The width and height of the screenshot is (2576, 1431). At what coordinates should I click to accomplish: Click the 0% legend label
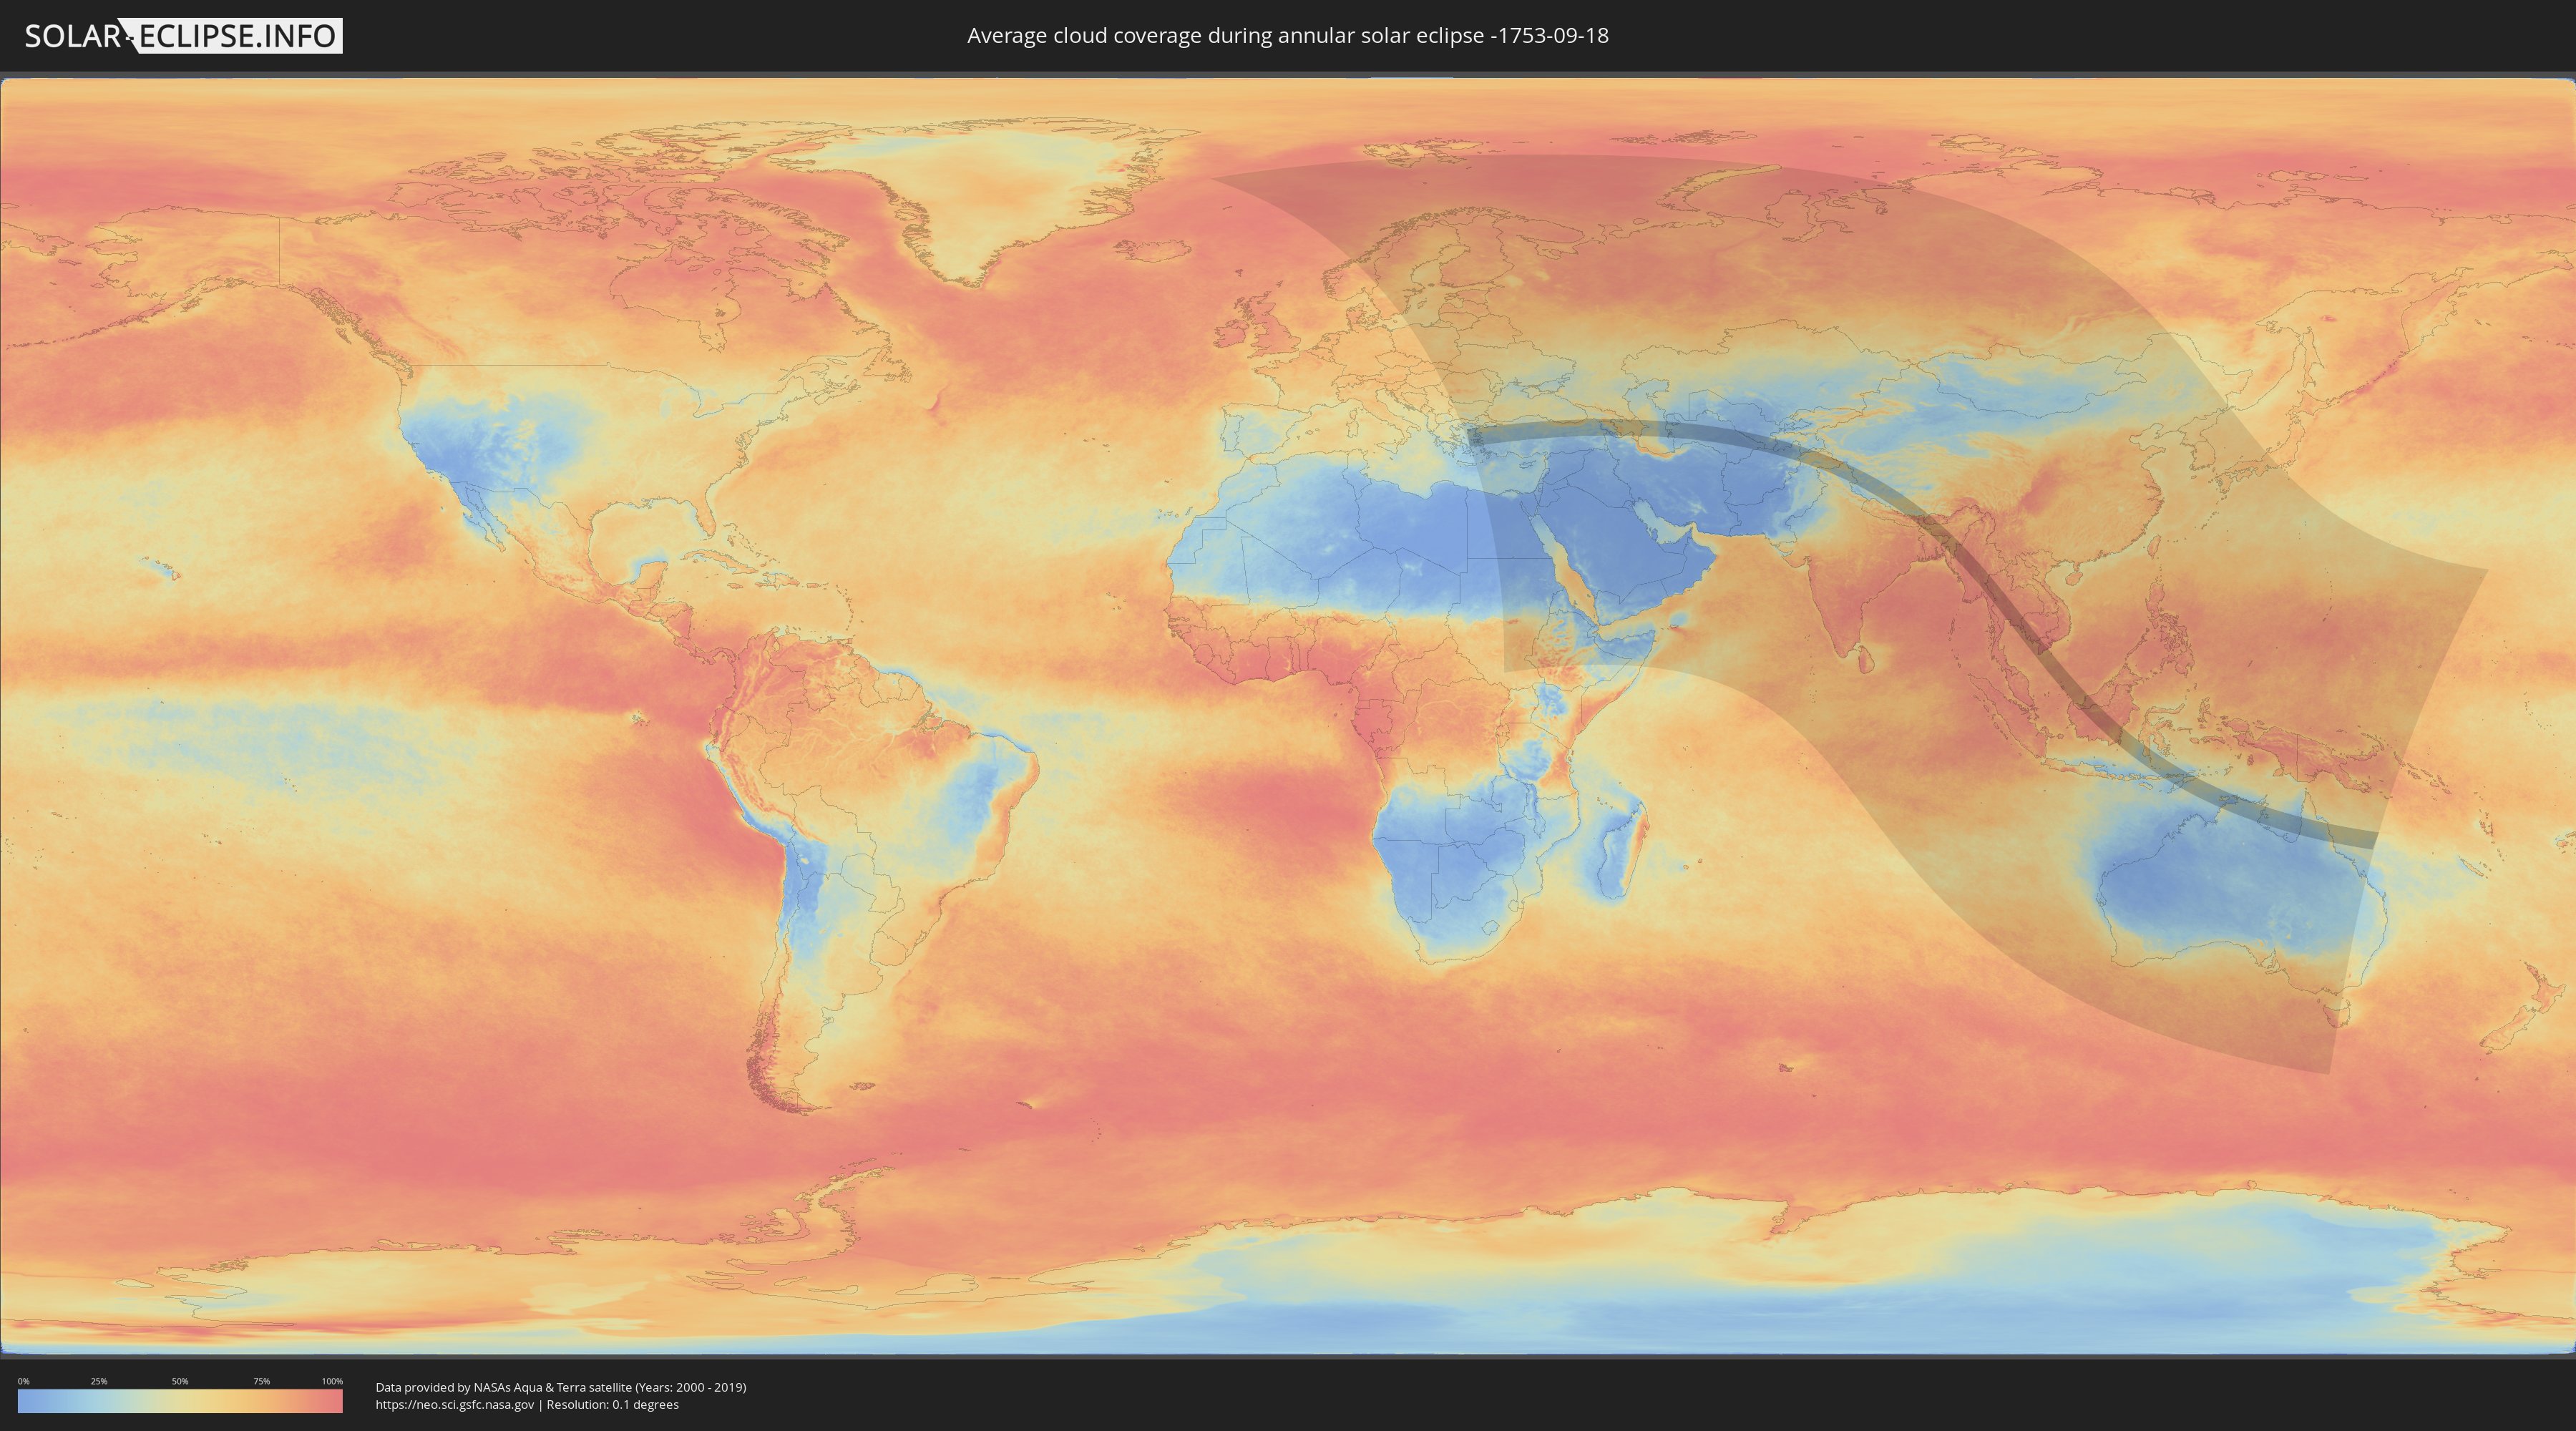tap(23, 1381)
